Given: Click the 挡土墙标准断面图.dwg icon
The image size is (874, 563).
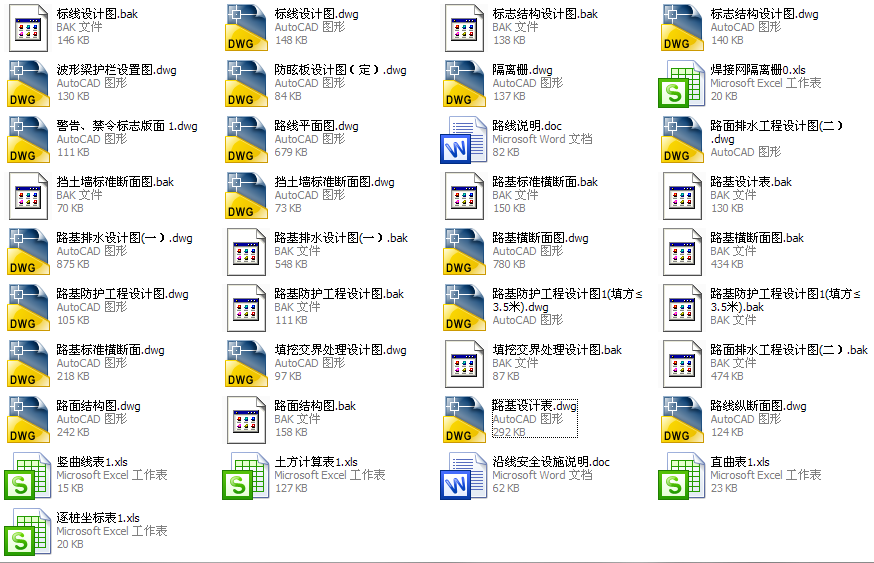Looking at the screenshot, I should [246, 196].
